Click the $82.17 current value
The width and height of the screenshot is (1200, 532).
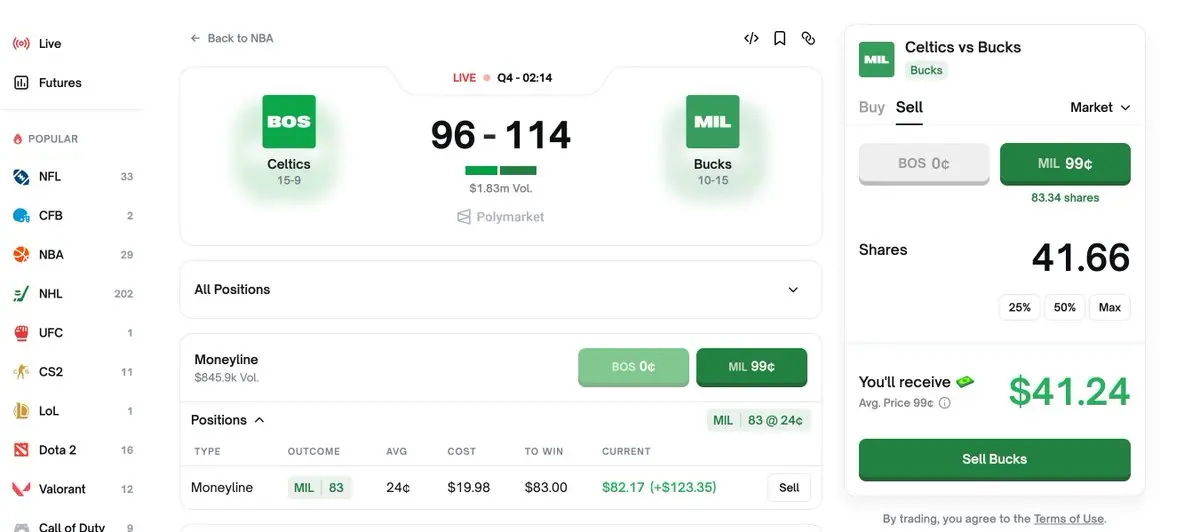click(624, 488)
